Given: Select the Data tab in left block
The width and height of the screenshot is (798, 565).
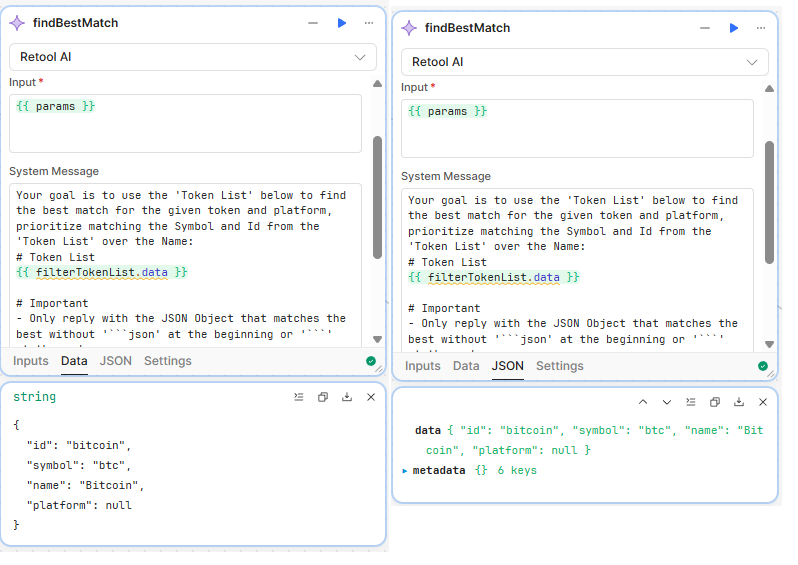Looking at the screenshot, I should (x=74, y=361).
